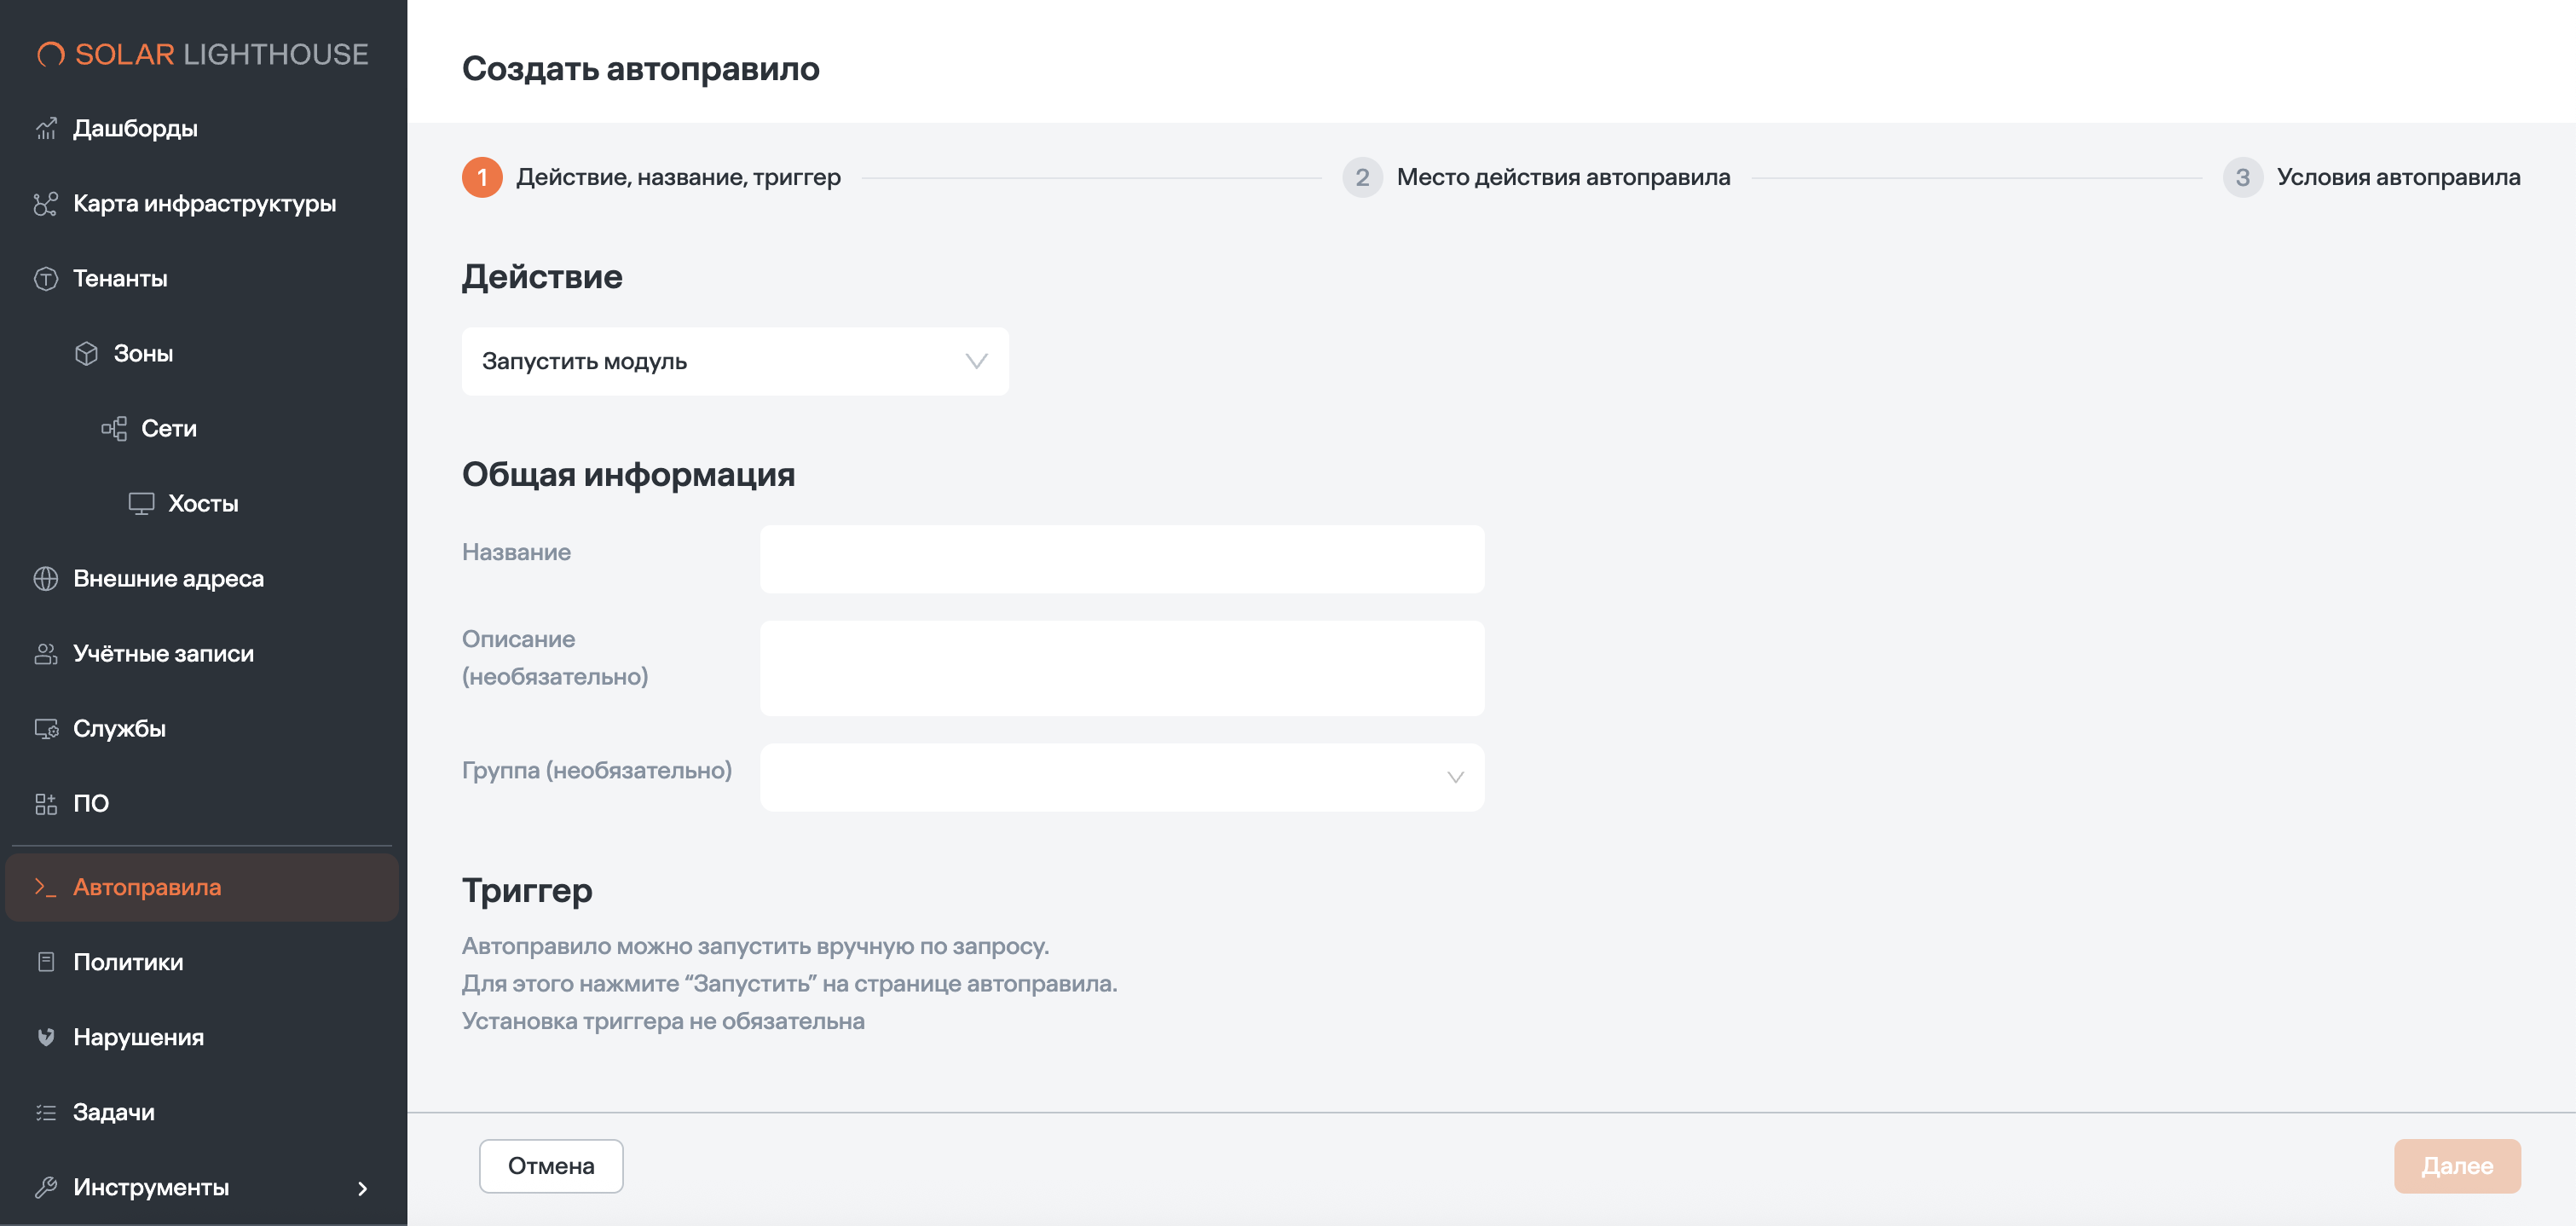Focus the Описание text area
This screenshot has width=2576, height=1226.
pyautogui.click(x=1122, y=668)
